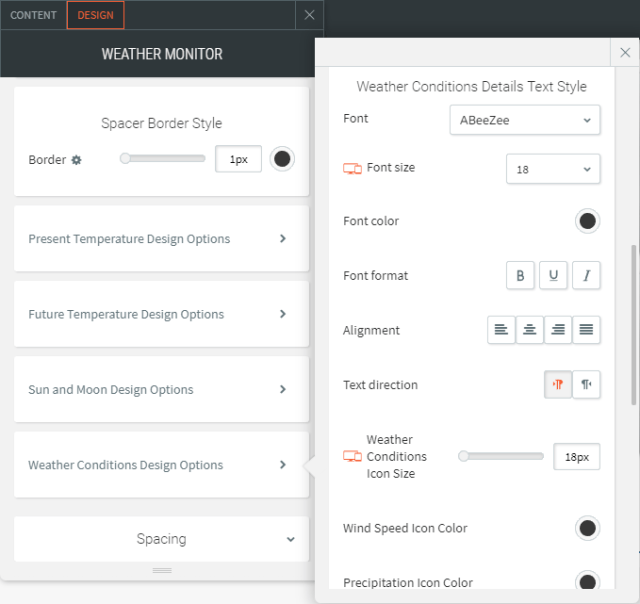Click the Weather Conditions Icon Size input field

[x=577, y=457]
